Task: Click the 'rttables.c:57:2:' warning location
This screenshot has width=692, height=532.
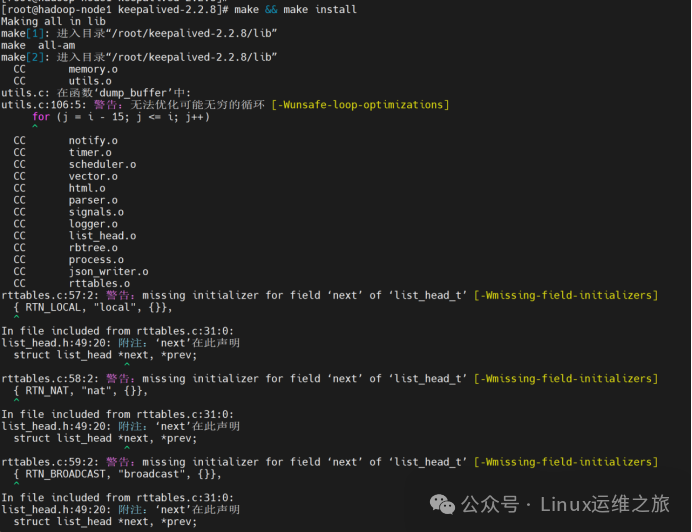Action: [50, 295]
